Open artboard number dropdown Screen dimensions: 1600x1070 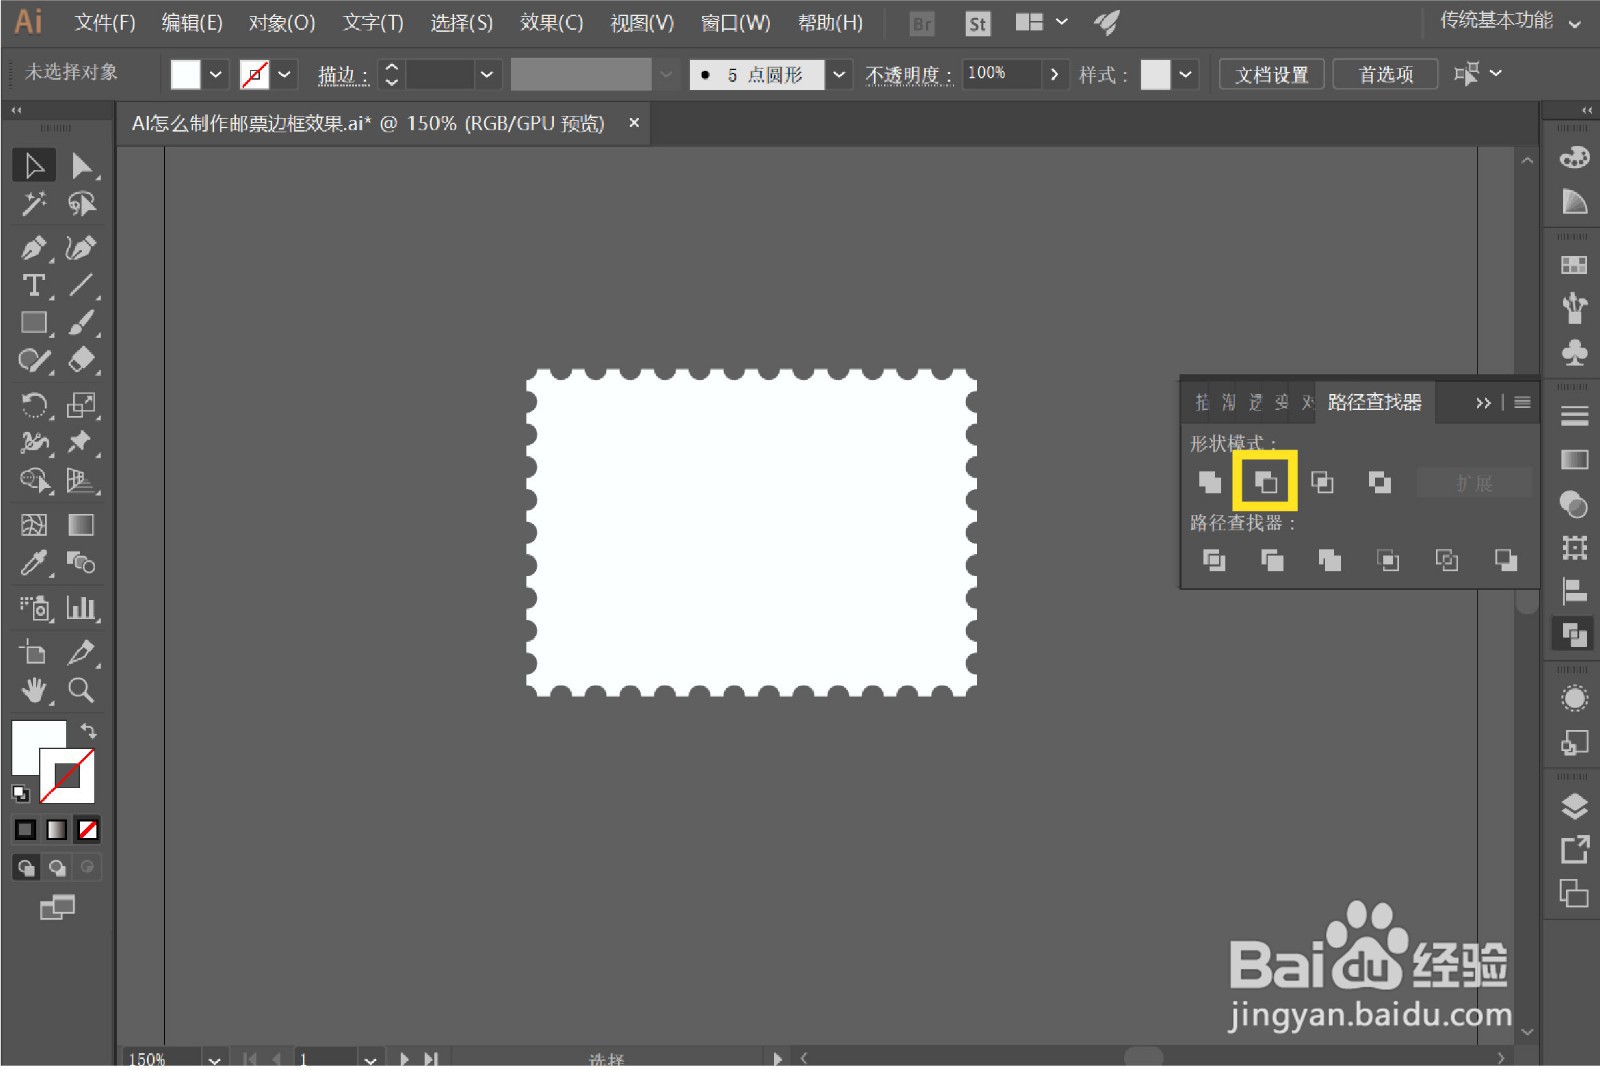point(370,1058)
